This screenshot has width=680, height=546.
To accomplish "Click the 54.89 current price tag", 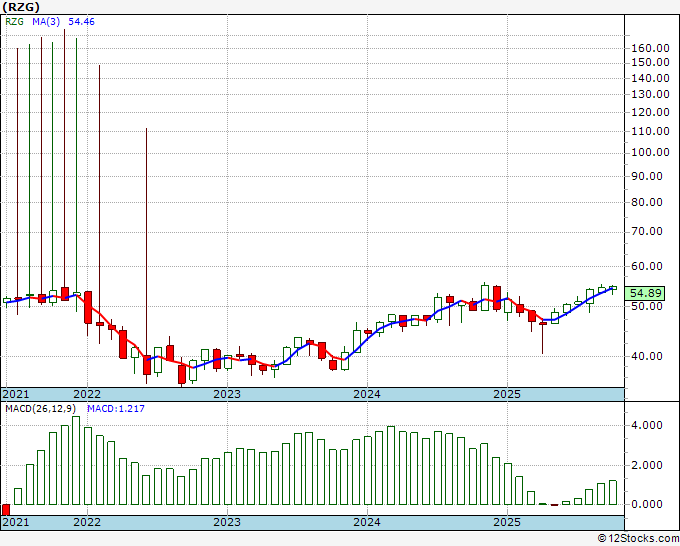I will [x=646, y=293].
